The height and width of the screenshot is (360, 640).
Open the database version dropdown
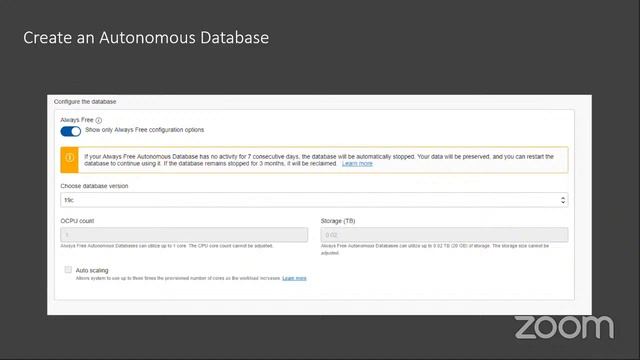tap(314, 200)
